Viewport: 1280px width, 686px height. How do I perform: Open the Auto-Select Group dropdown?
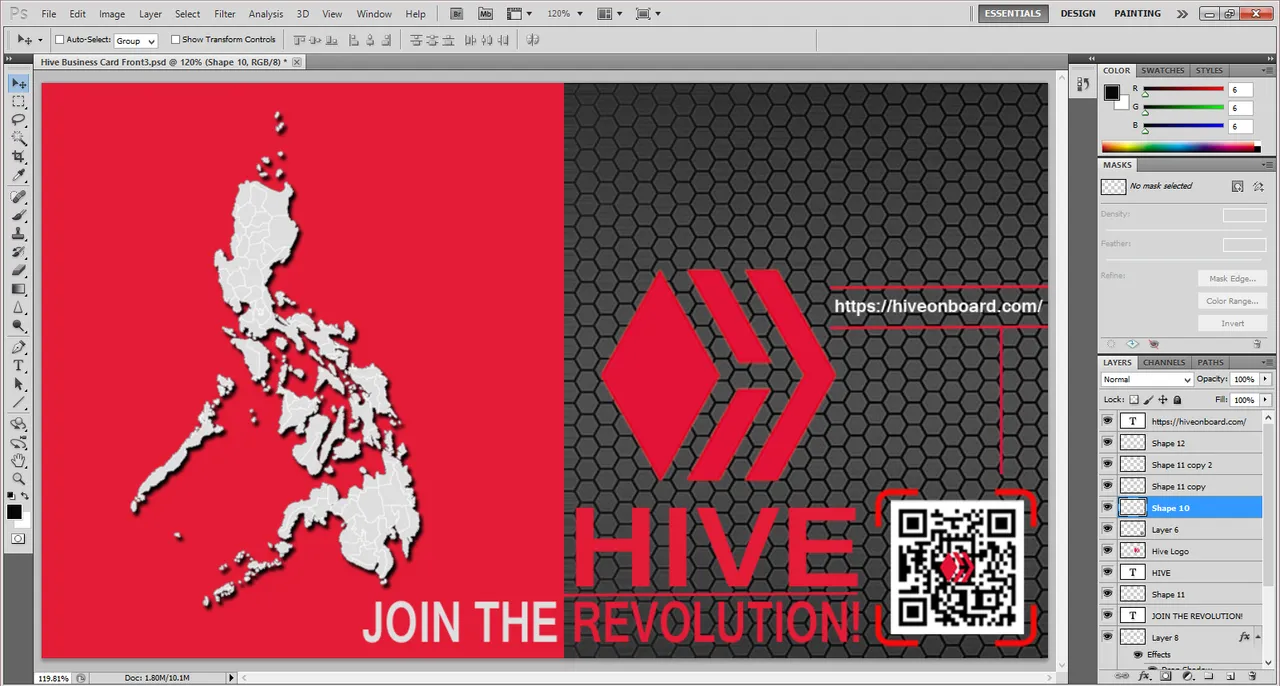coord(135,41)
